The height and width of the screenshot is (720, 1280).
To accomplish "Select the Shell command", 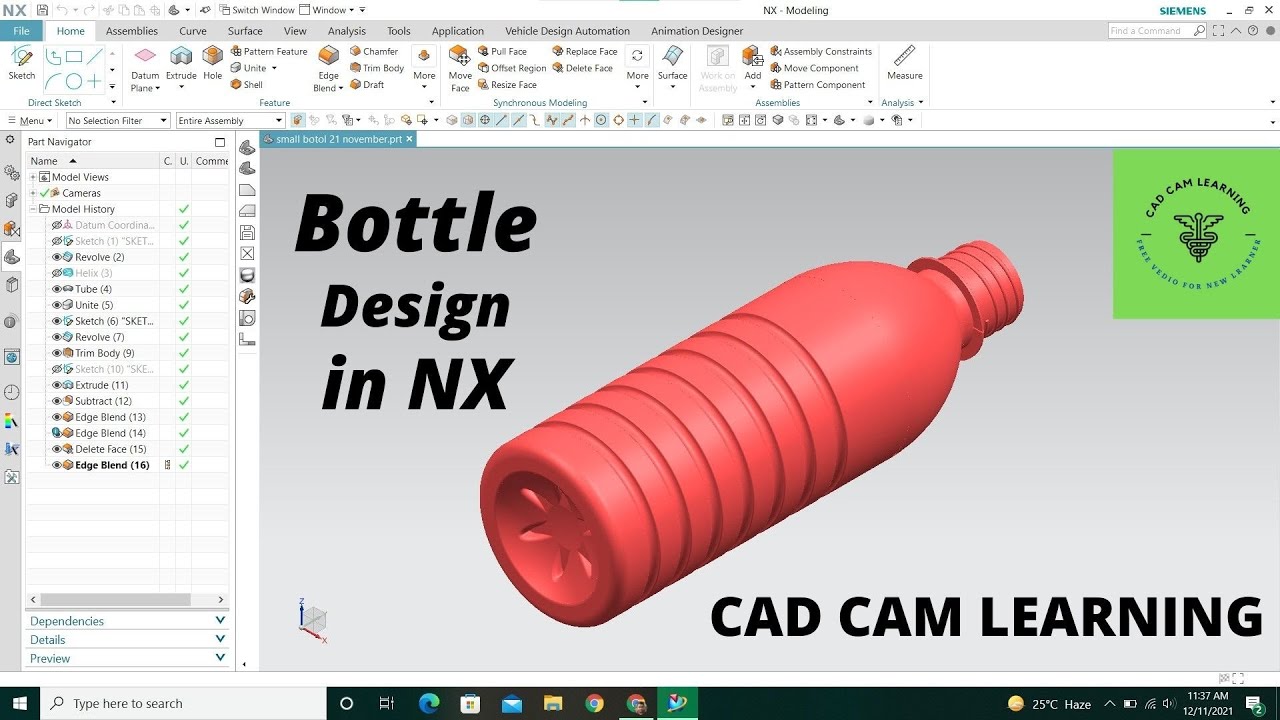I will (247, 85).
